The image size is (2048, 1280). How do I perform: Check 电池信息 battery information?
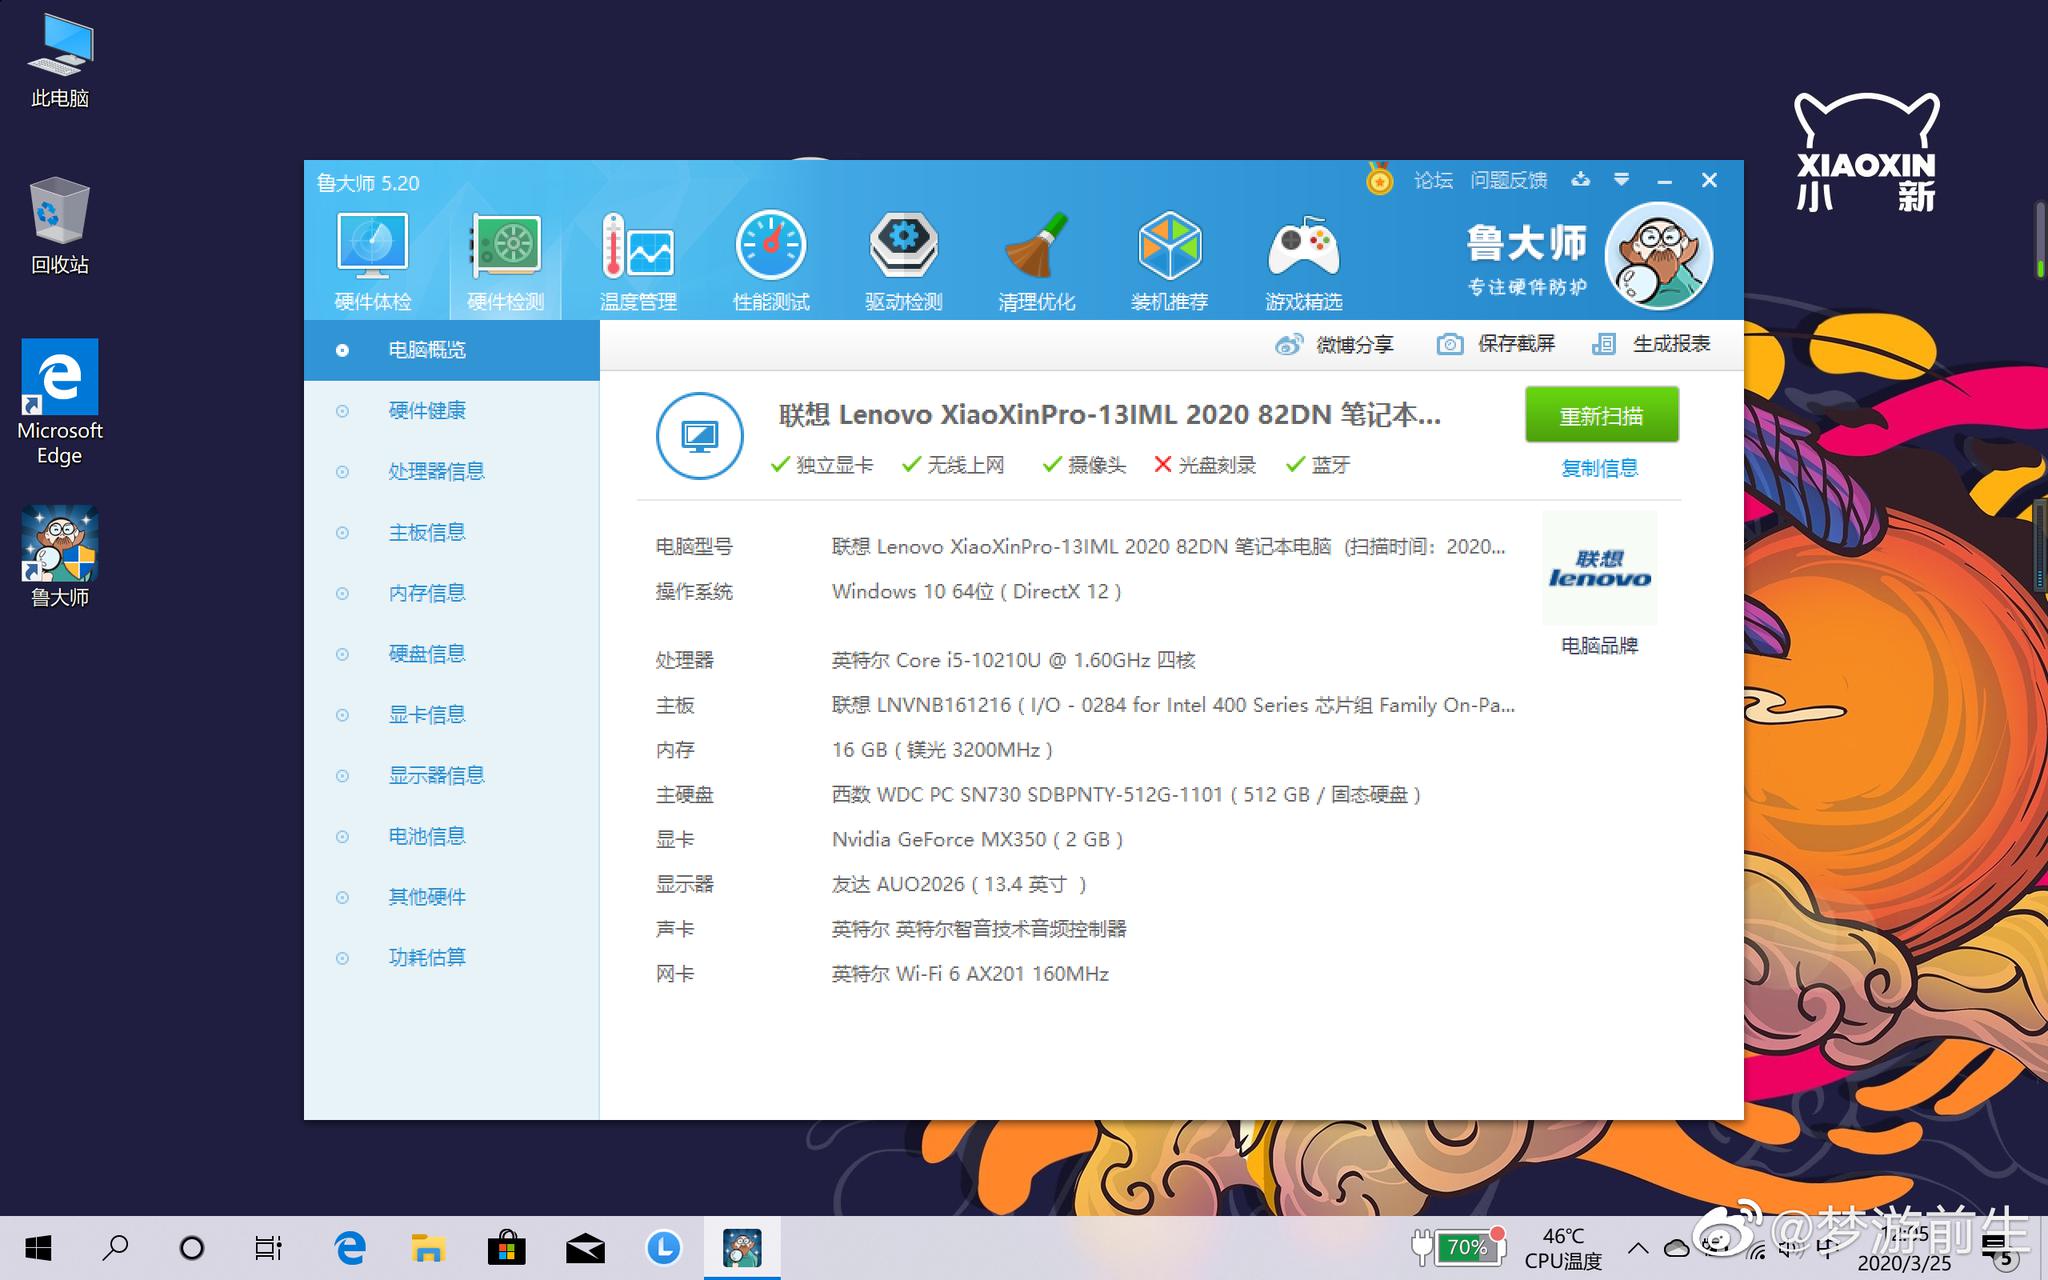coord(426,836)
